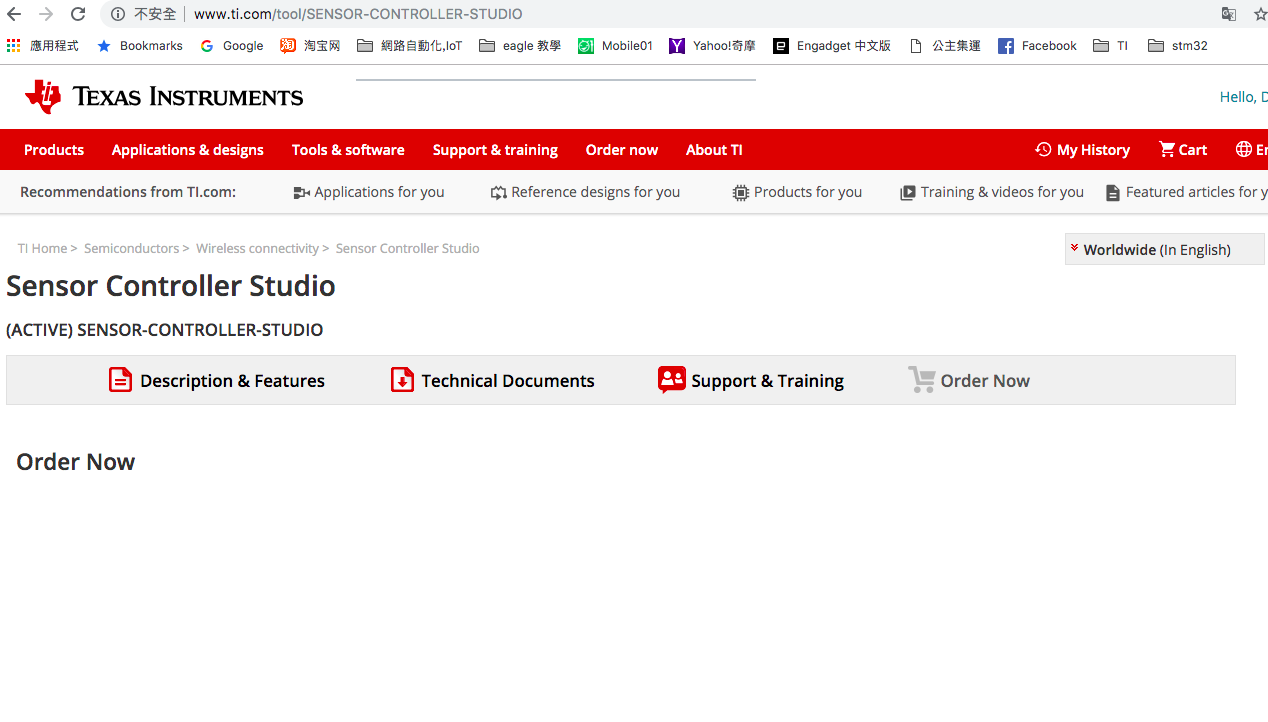Open the Taobao bookmark

click(x=310, y=46)
